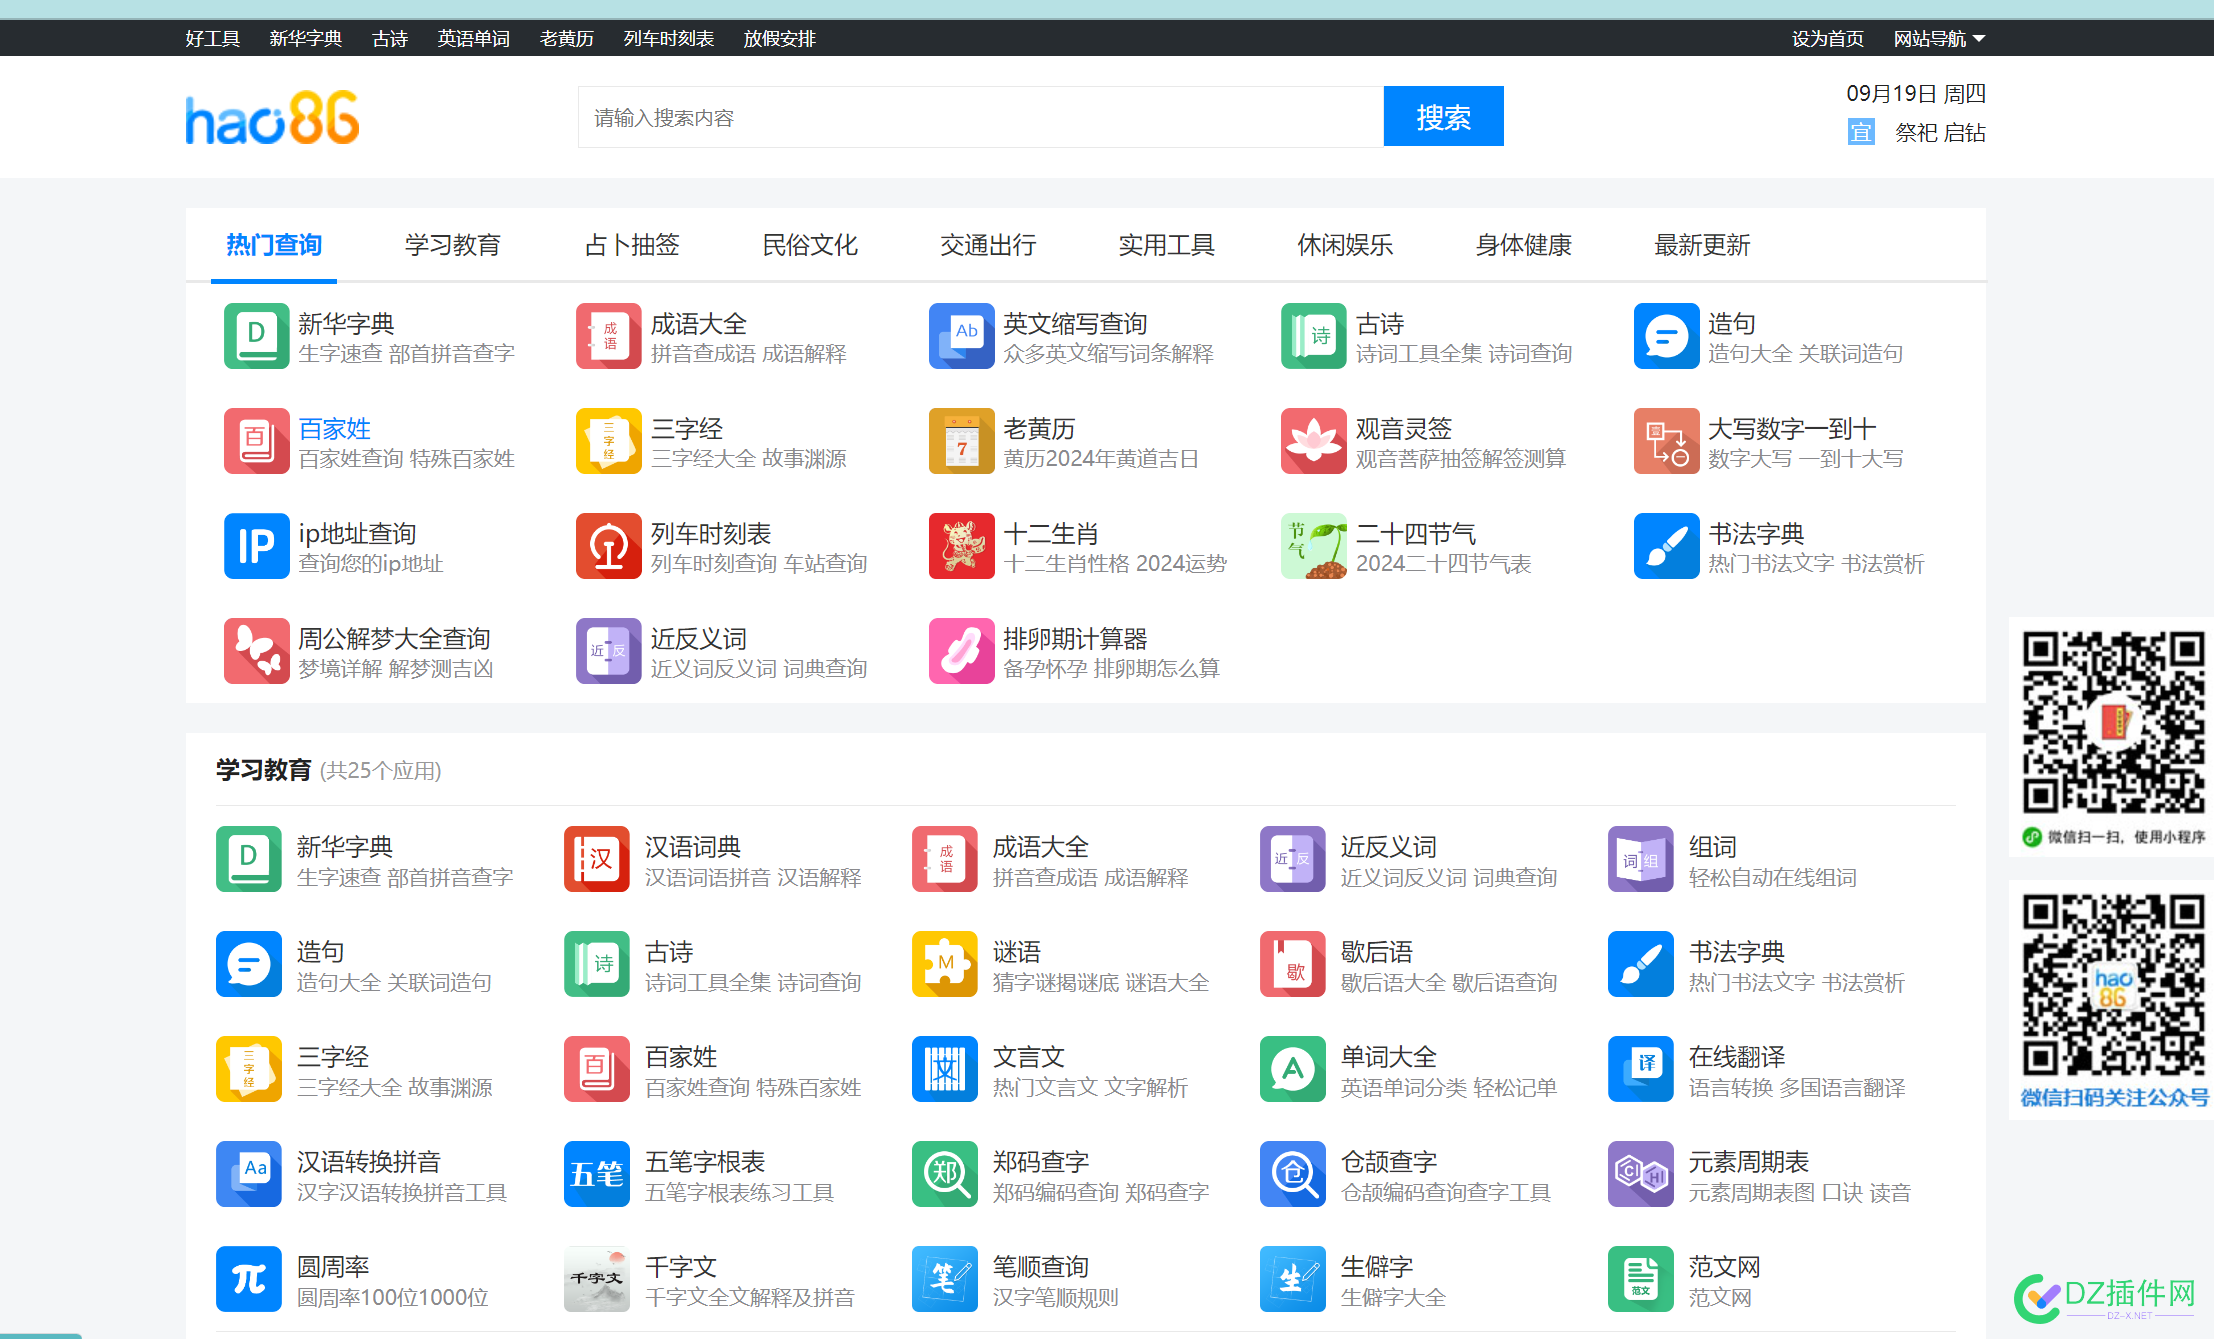
Task: Click the hao86 logo
Action: 272,118
